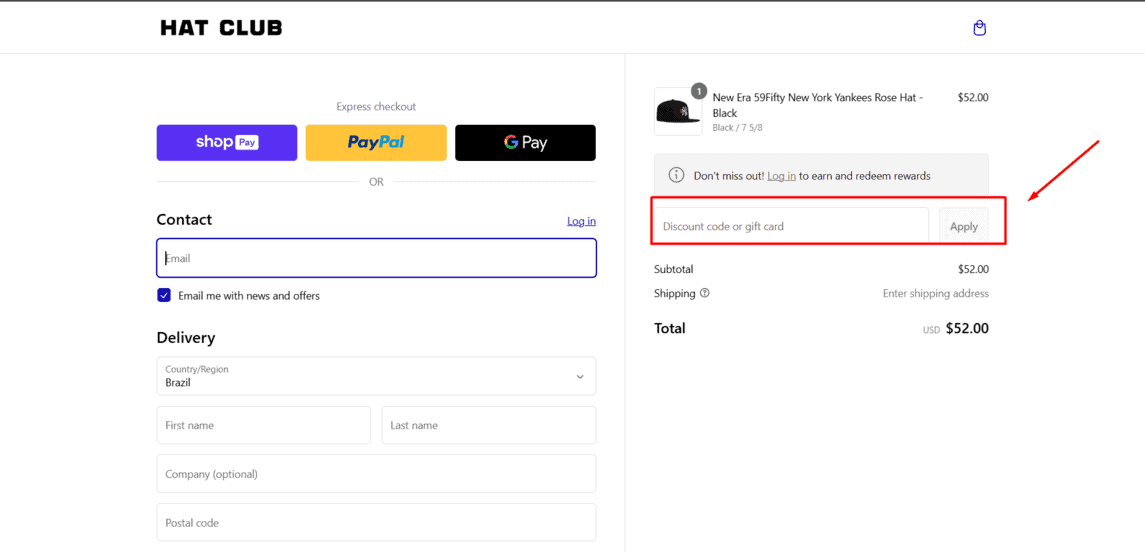The width and height of the screenshot is (1145, 552).
Task: Focus the First name field
Action: click(264, 425)
